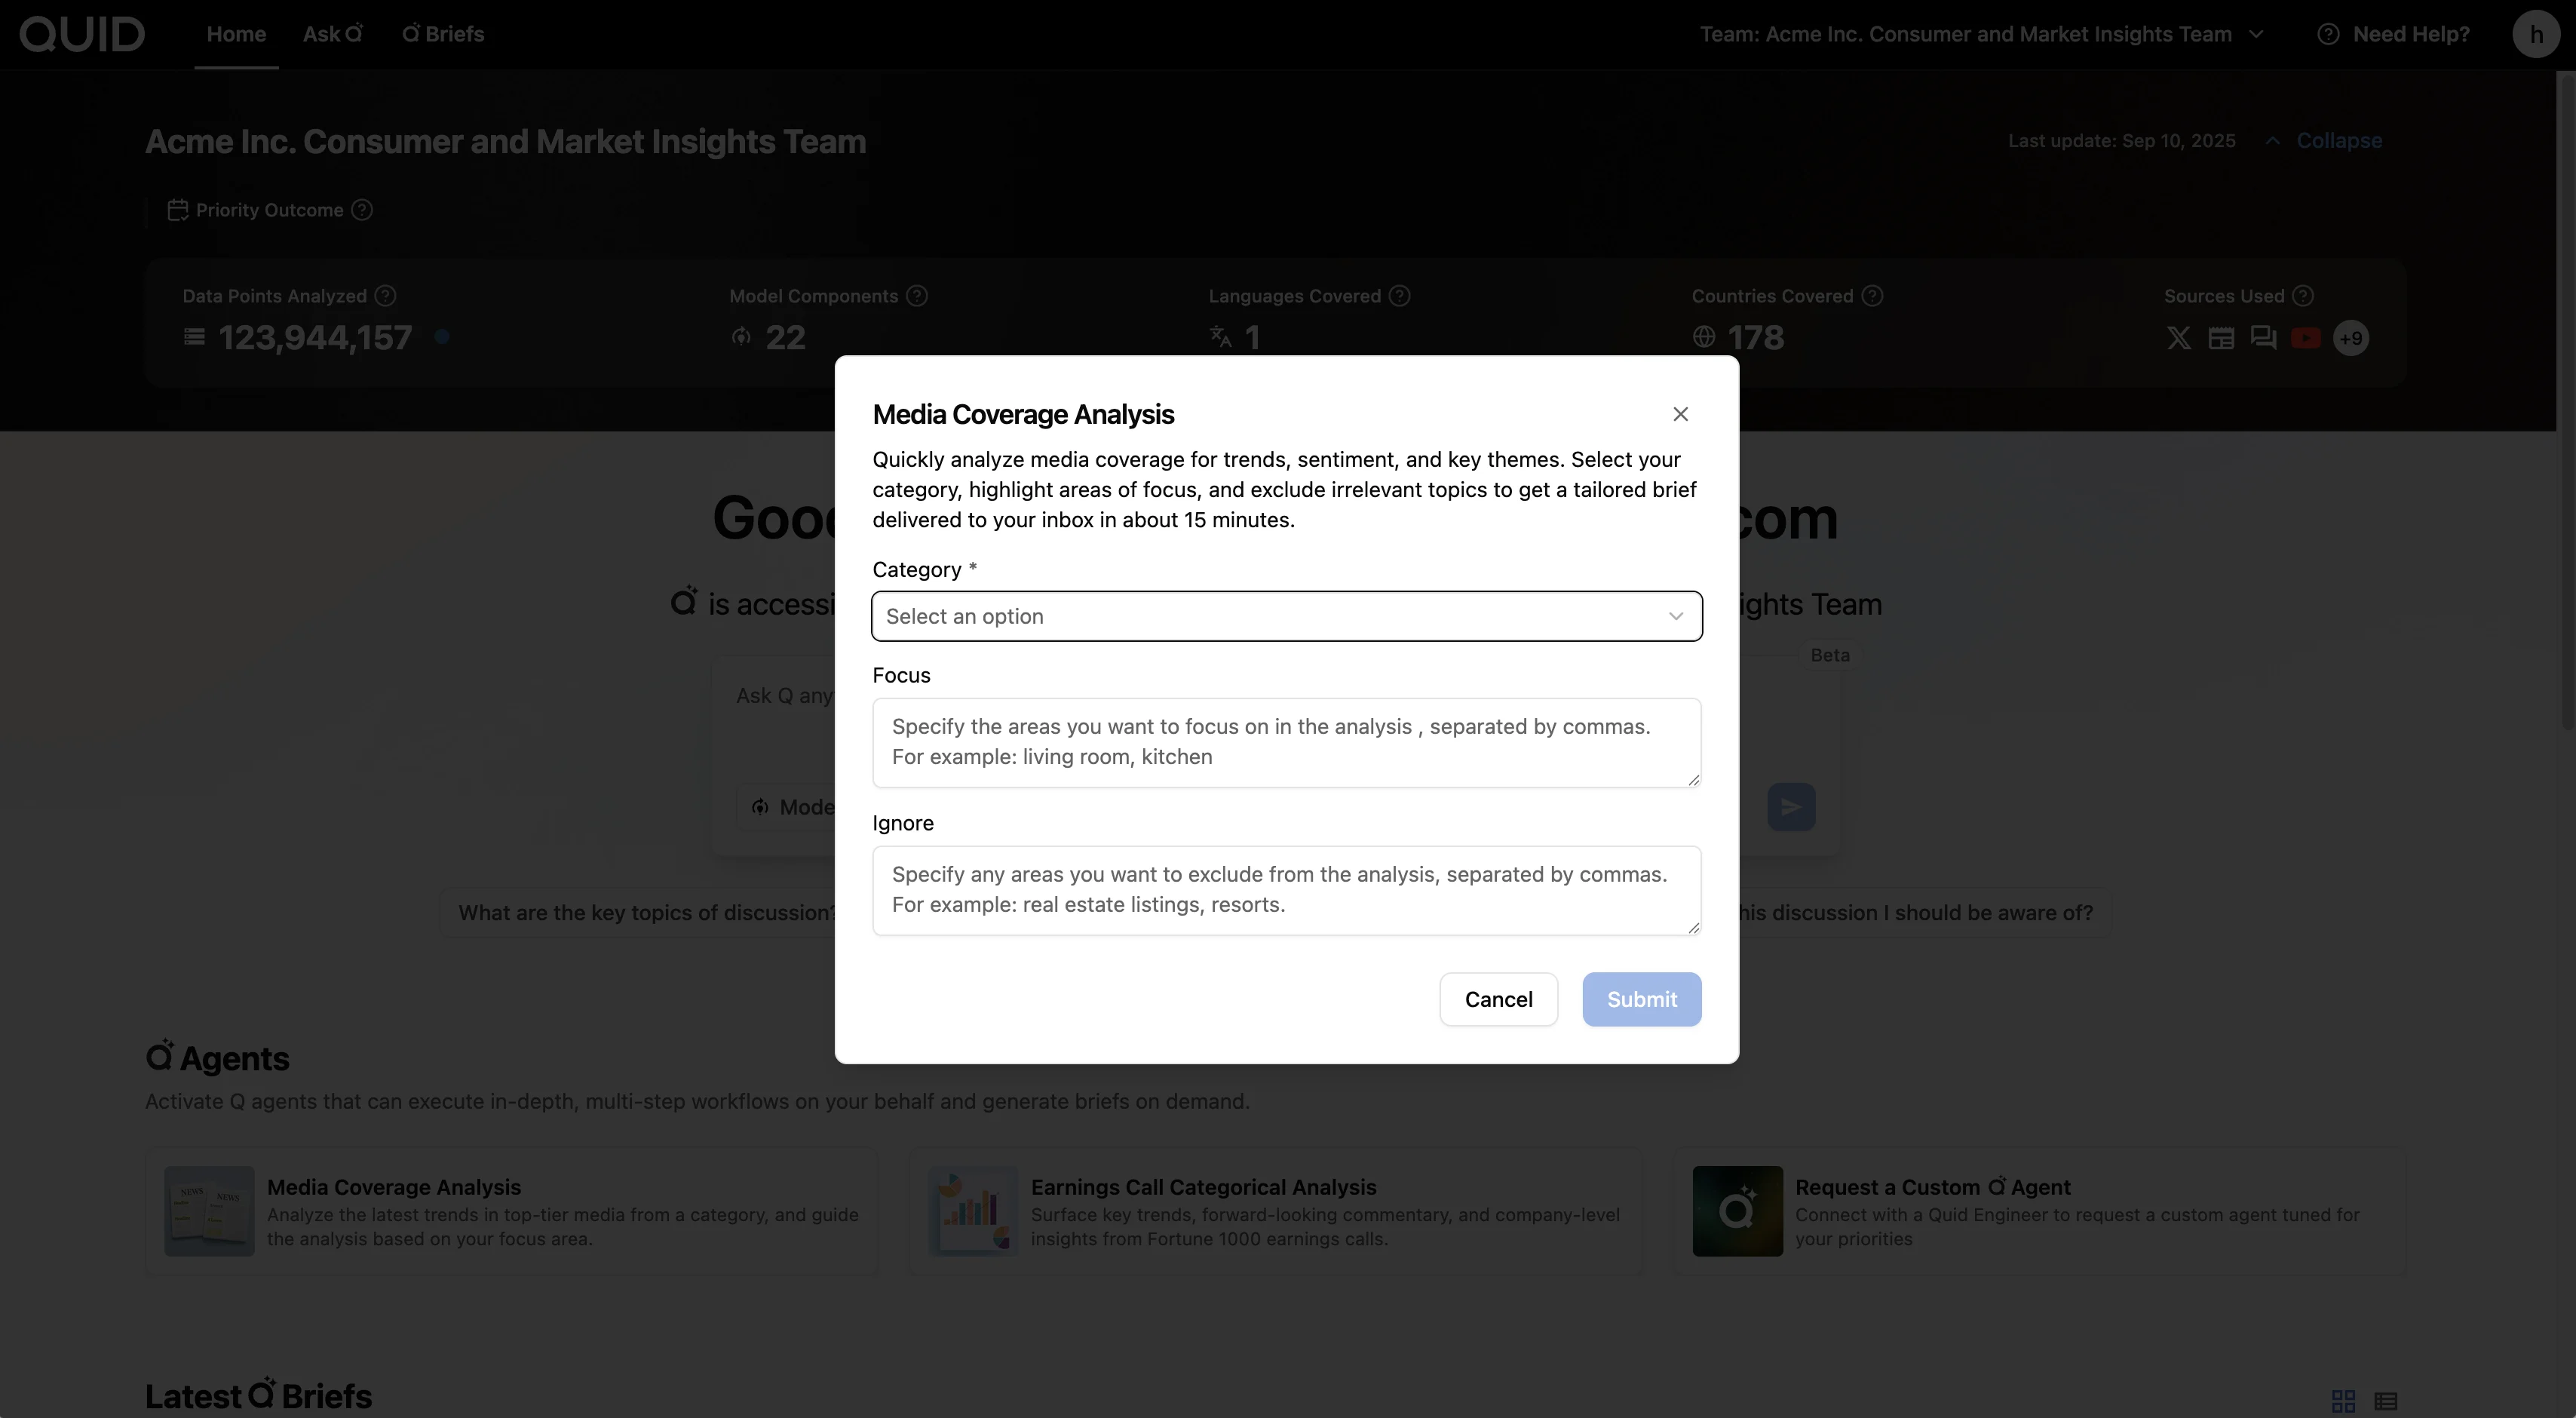The width and height of the screenshot is (2576, 1418).
Task: Click Data Points Analyzed info icon
Action: tap(385, 296)
